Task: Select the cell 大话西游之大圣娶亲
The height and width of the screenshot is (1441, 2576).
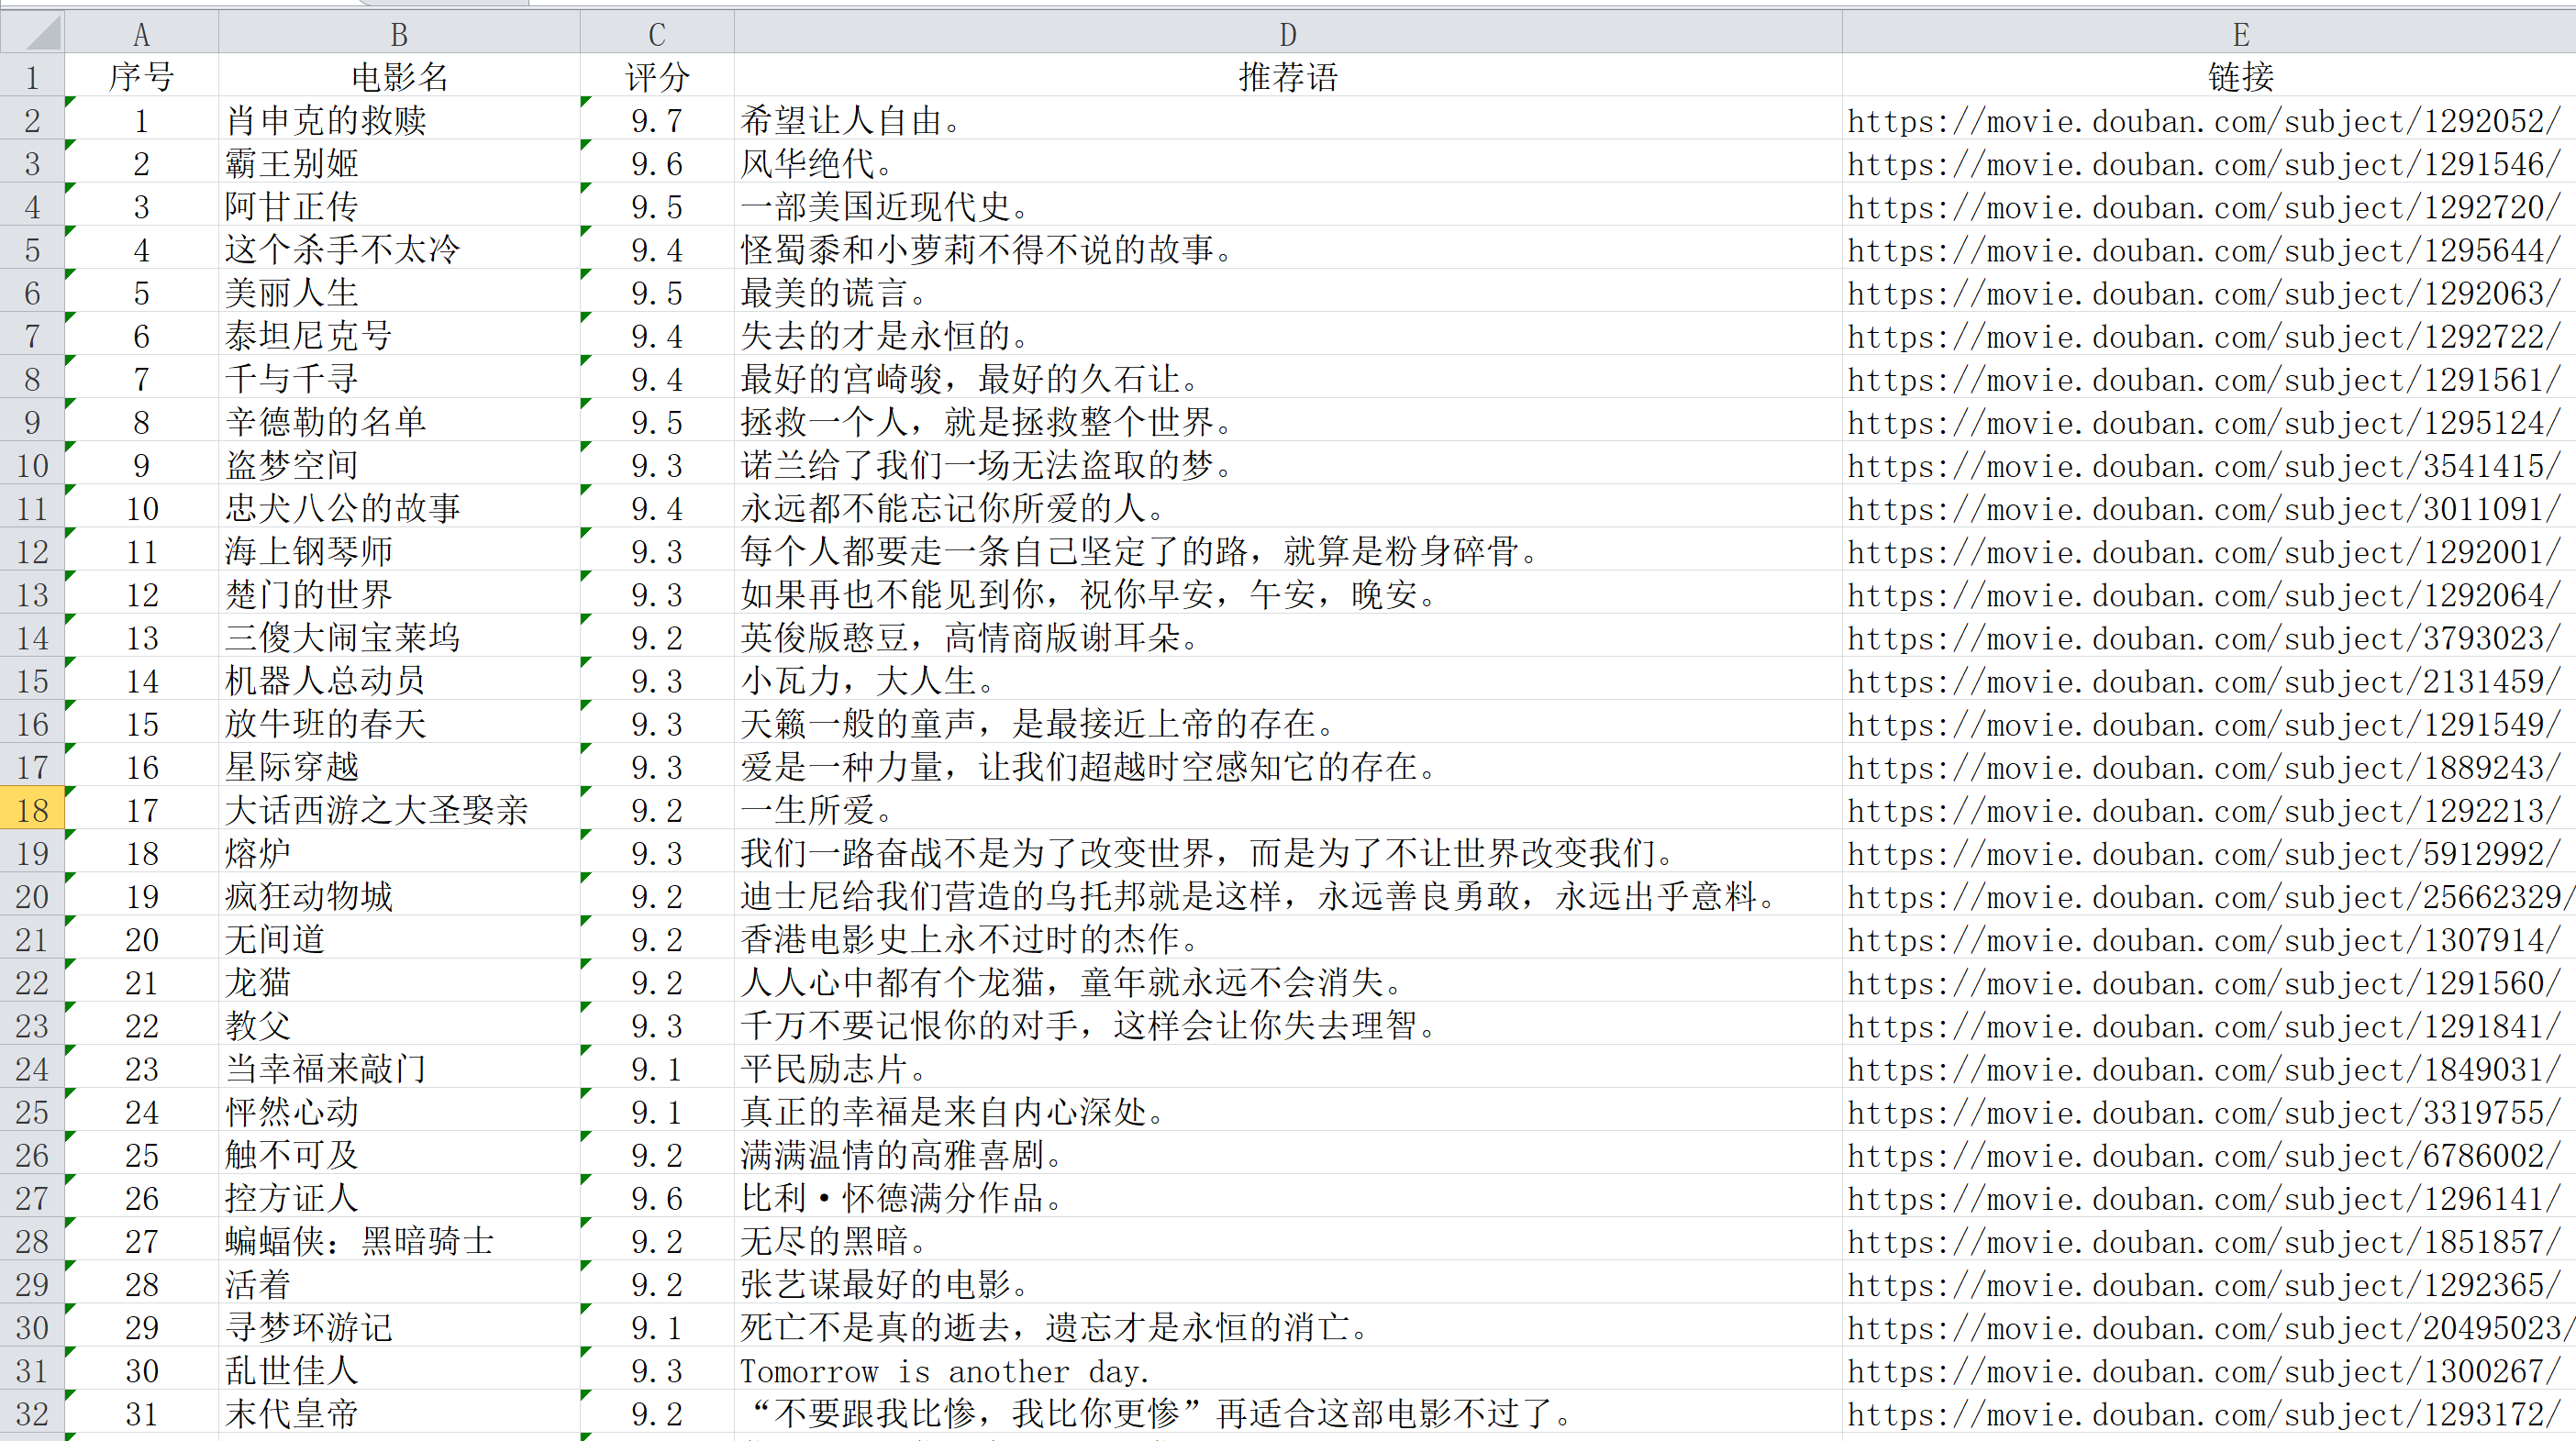Action: (399, 809)
